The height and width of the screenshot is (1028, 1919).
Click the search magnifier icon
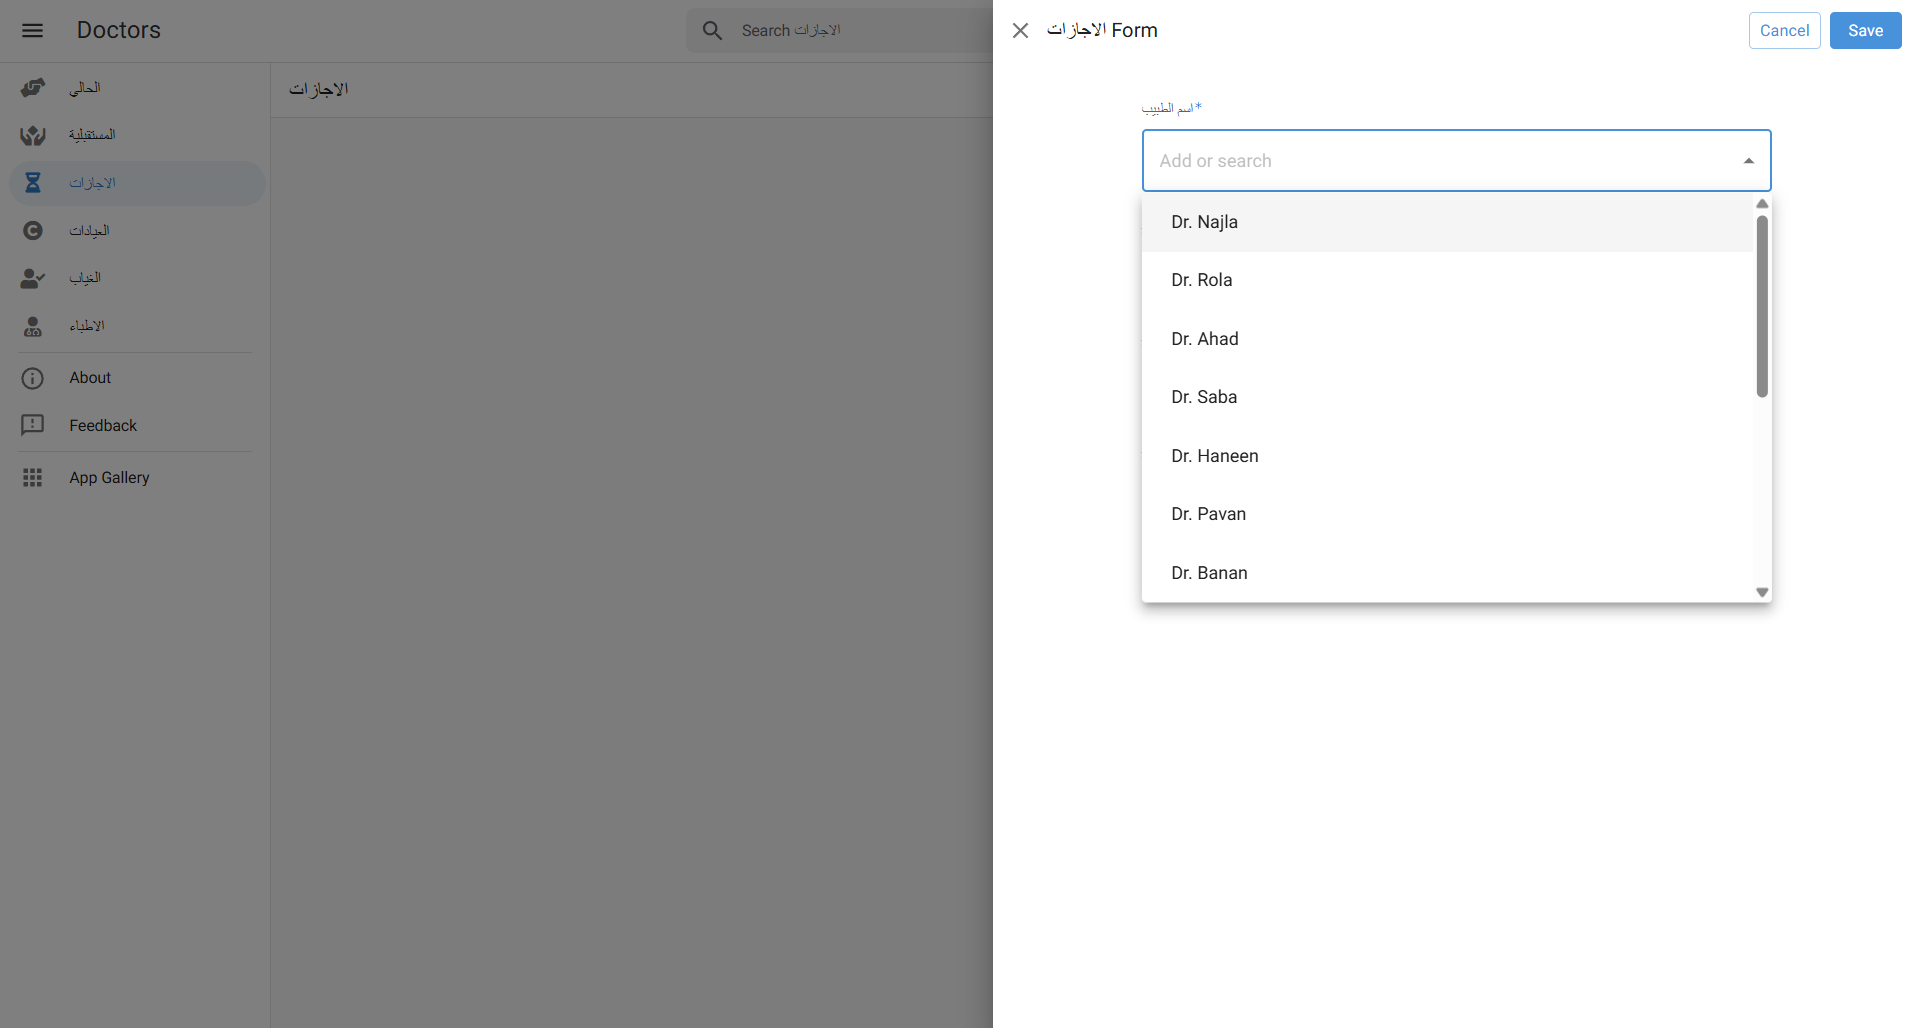click(x=712, y=31)
